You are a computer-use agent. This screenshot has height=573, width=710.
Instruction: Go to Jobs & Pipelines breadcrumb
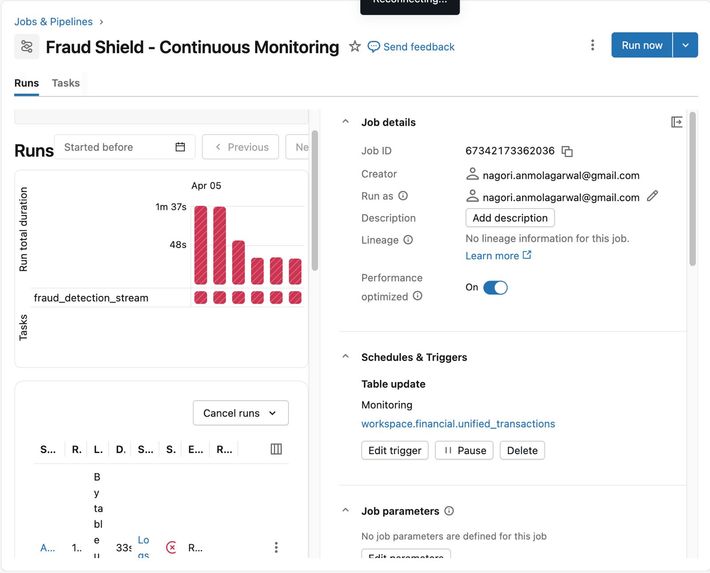pos(53,22)
